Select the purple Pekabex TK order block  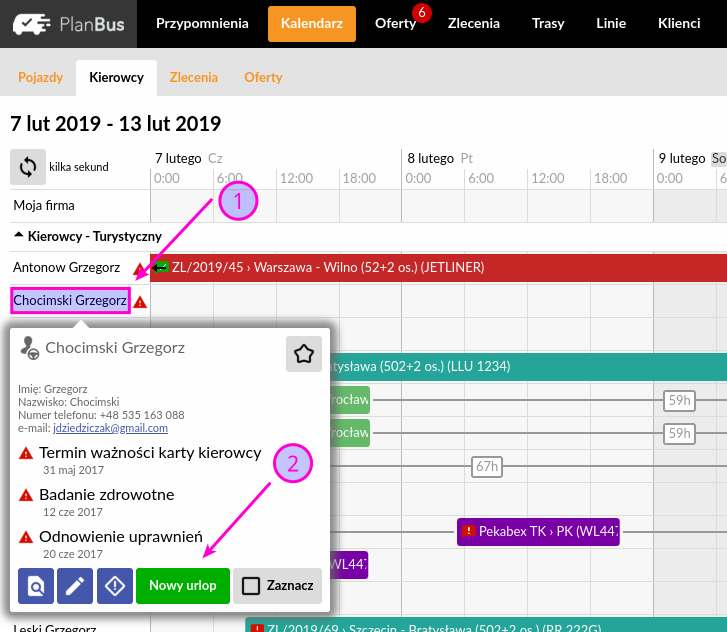(x=538, y=531)
